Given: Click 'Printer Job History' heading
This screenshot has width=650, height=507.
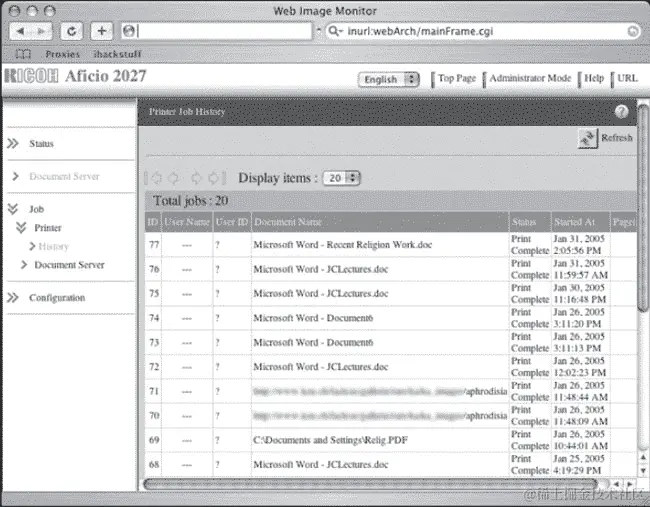Looking at the screenshot, I should [x=187, y=112].
